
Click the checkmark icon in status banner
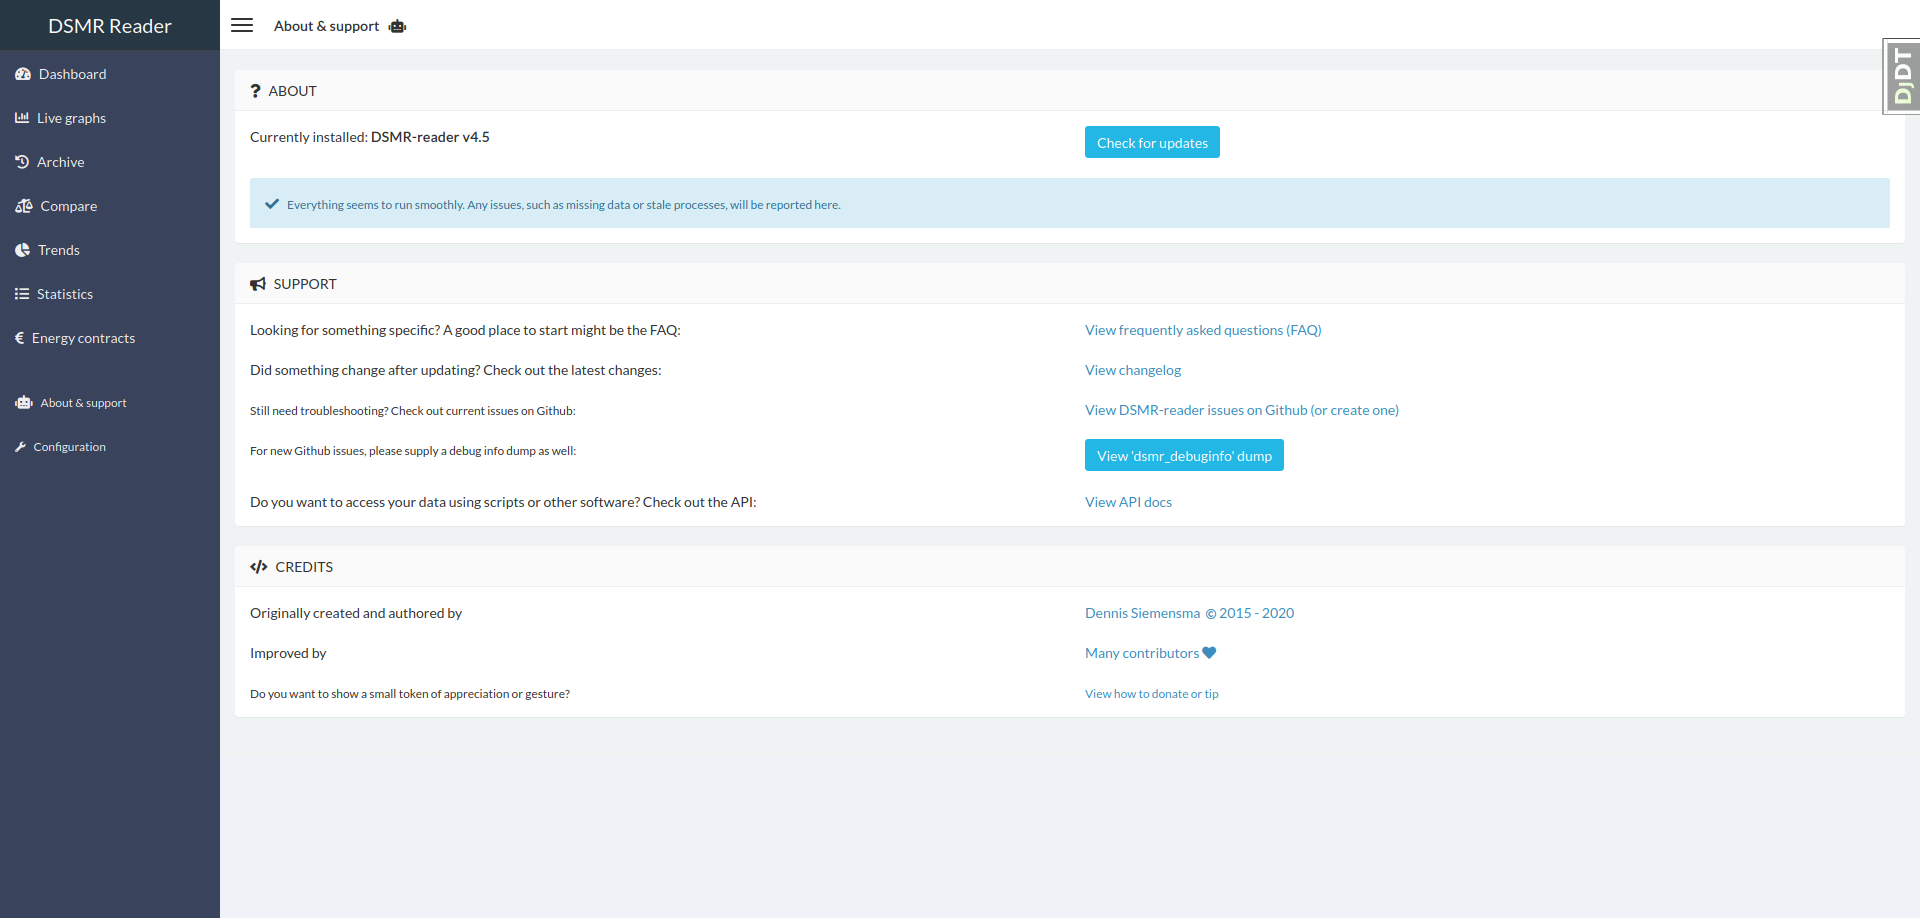tap(272, 204)
